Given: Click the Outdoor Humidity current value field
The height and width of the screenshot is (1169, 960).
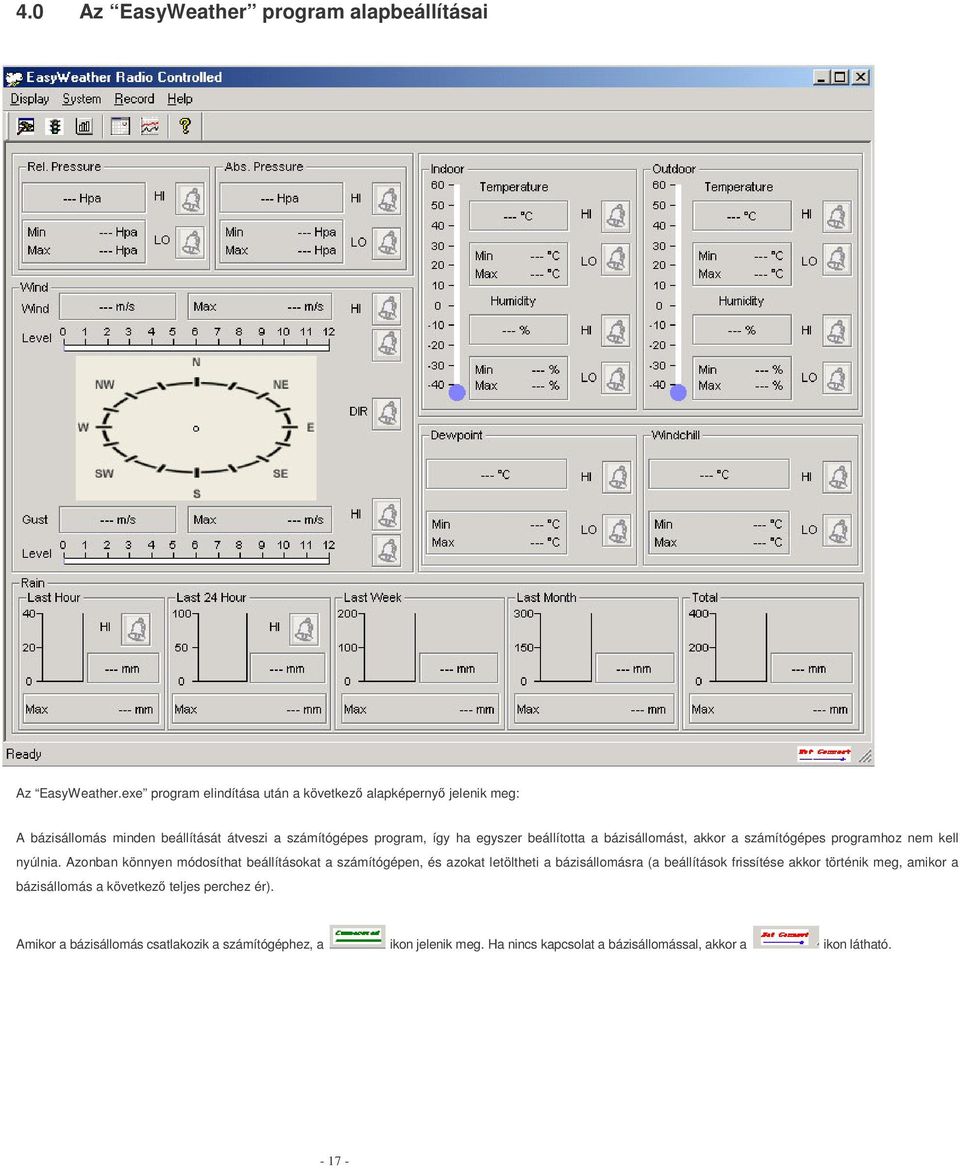Looking at the screenshot, I should point(742,330).
